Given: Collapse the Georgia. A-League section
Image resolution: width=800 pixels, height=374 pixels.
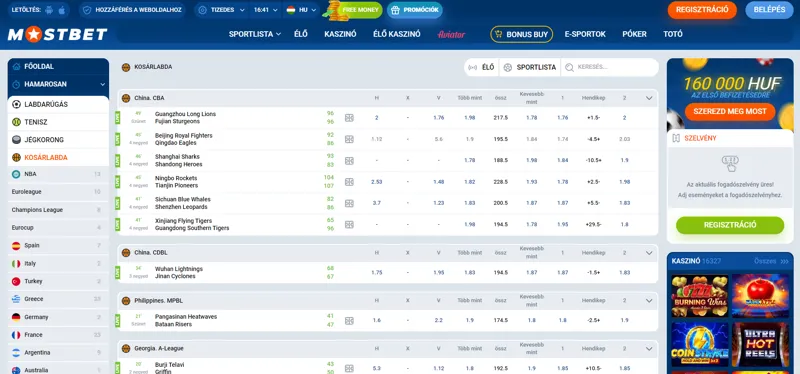Looking at the screenshot, I should (649, 348).
